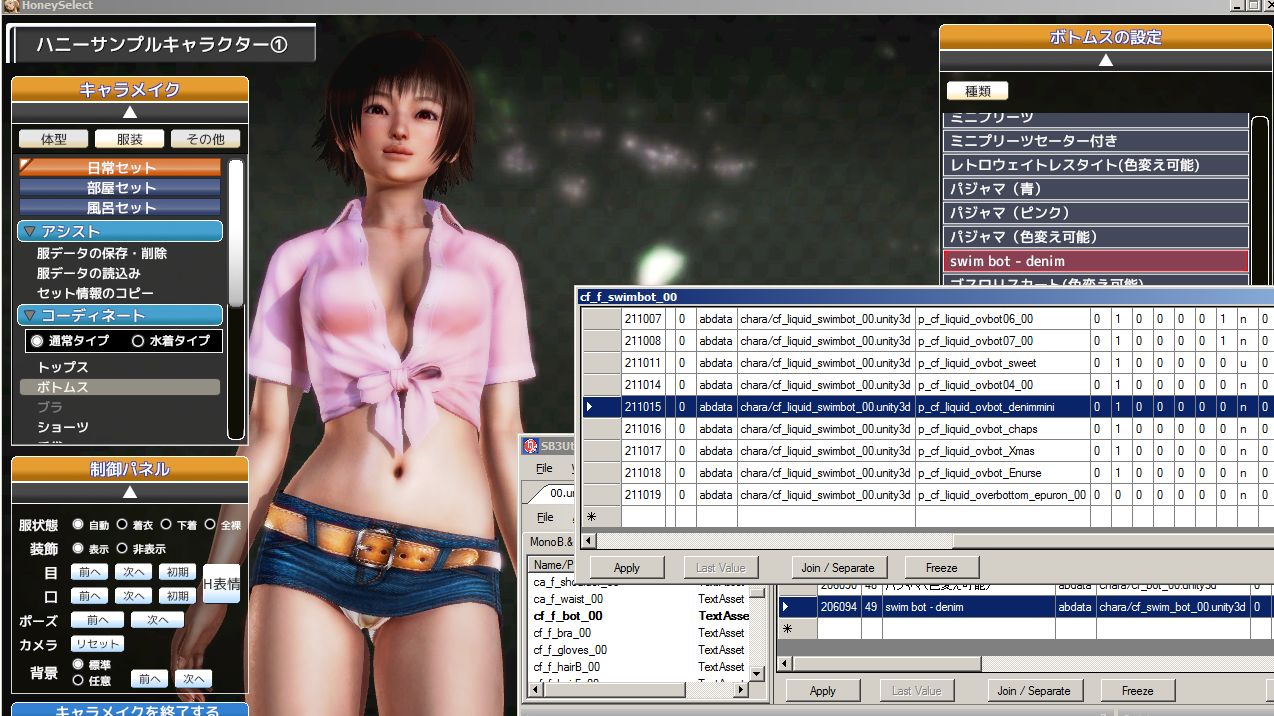
Task: Set 服状態 to 下着
Action: tap(166, 524)
